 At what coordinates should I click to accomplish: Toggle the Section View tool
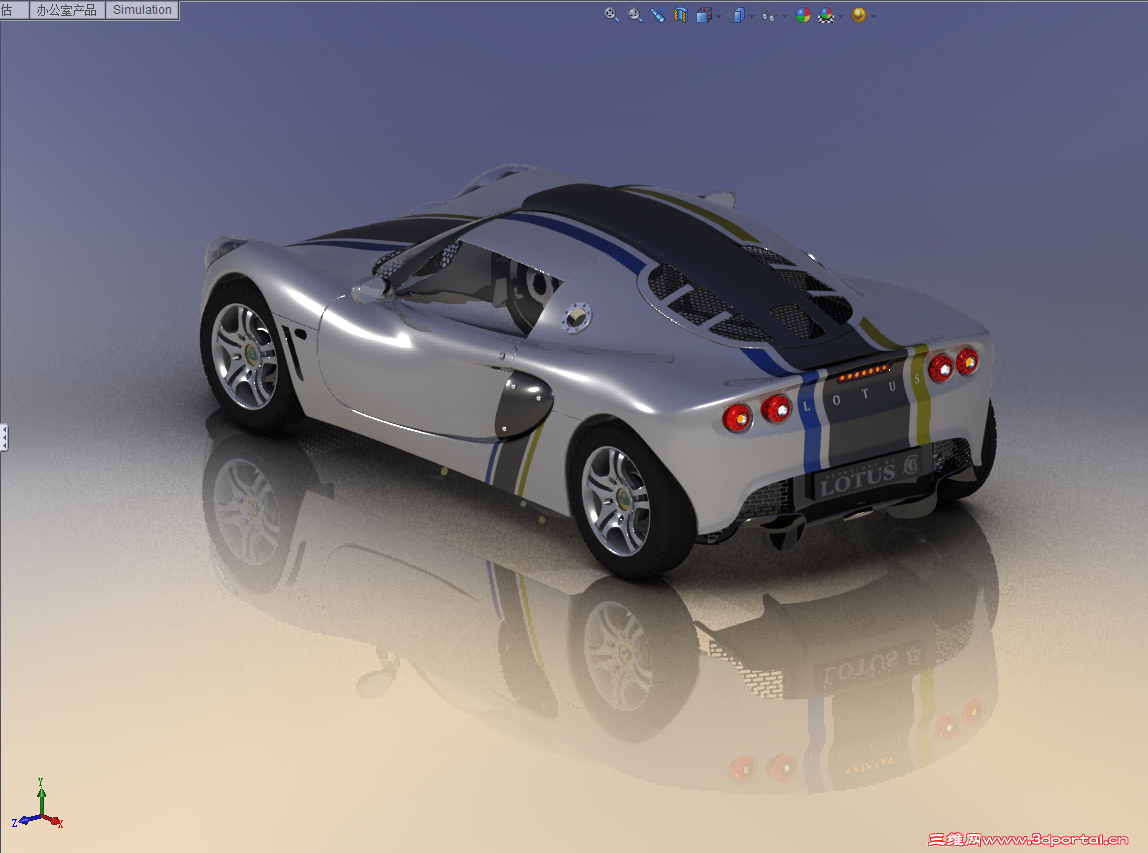tap(681, 15)
